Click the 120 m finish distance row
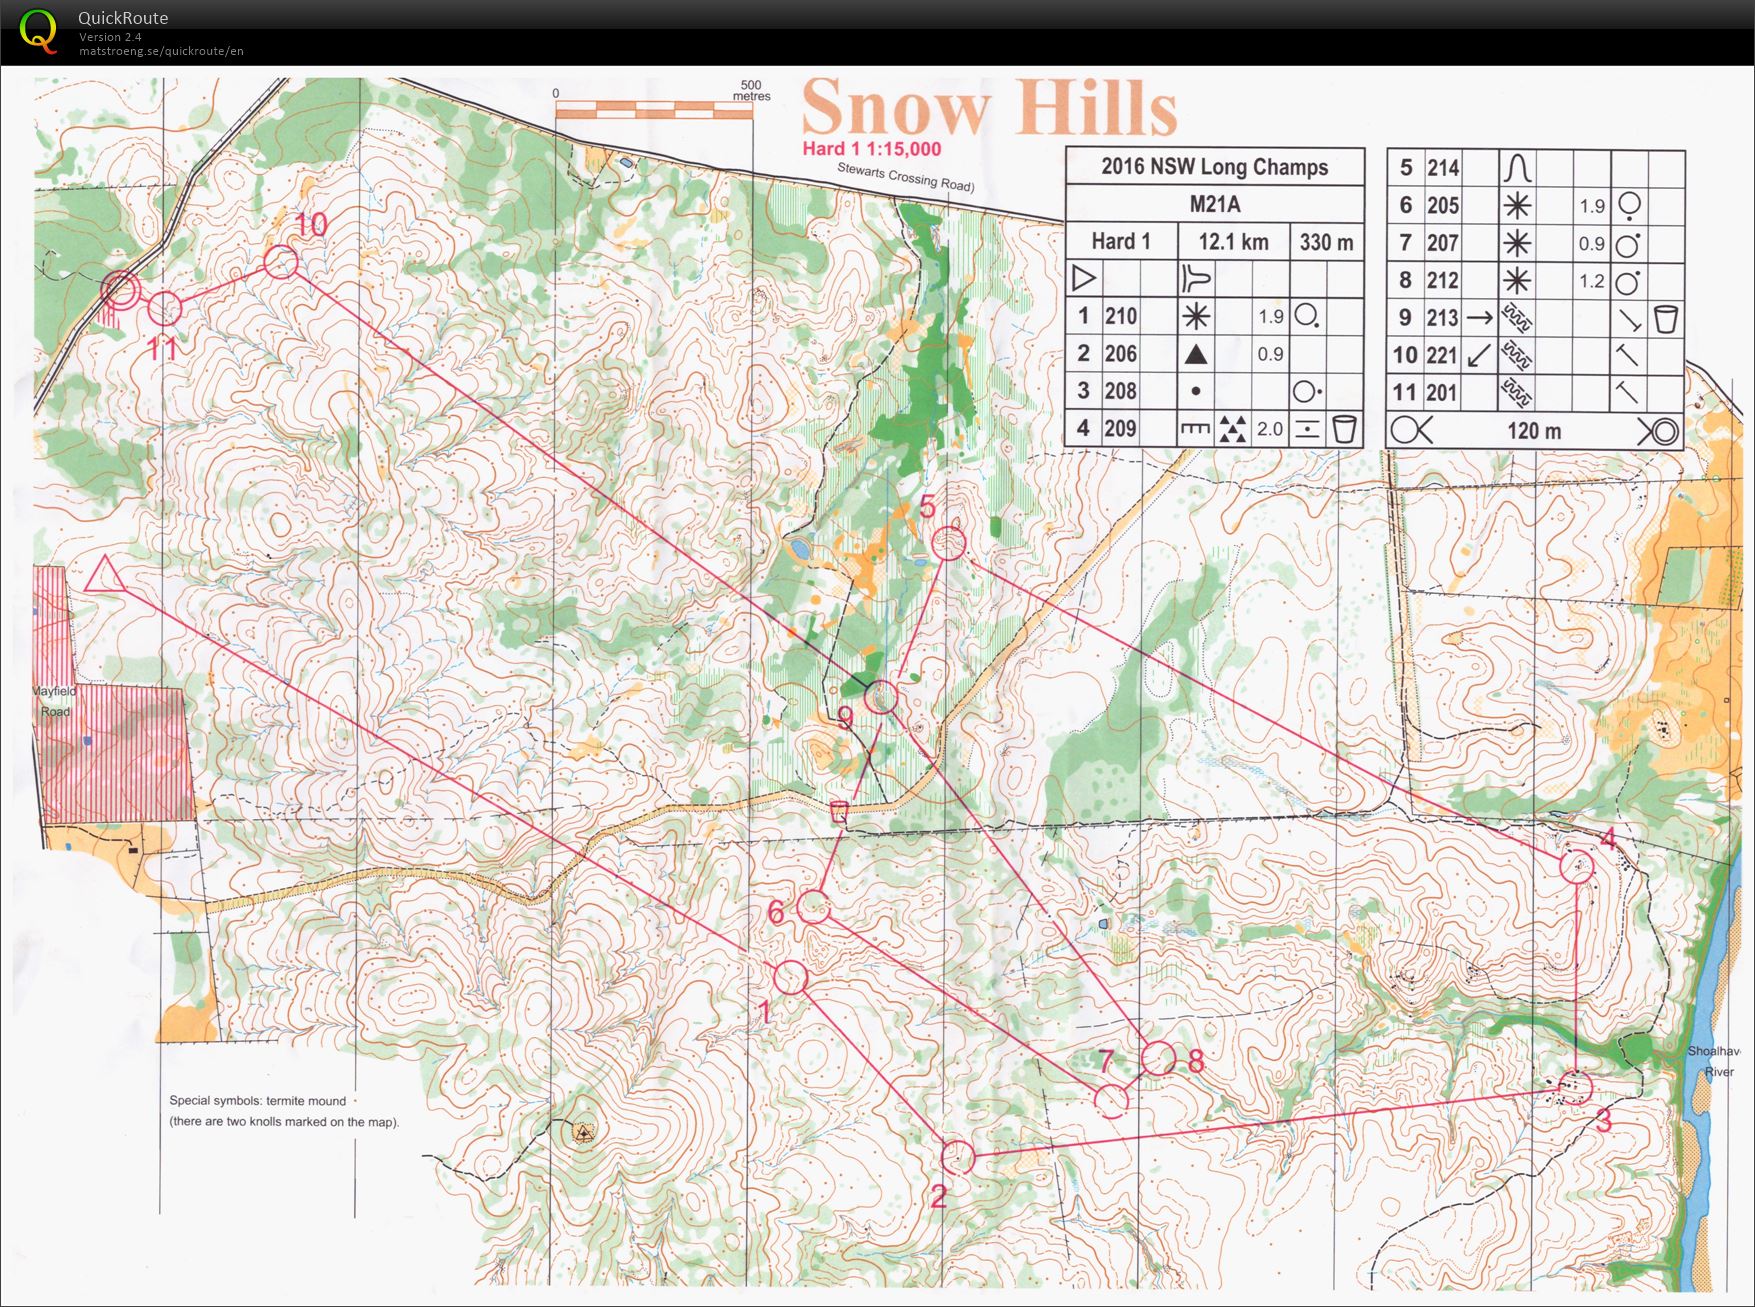This screenshot has height=1307, width=1755. [1534, 431]
